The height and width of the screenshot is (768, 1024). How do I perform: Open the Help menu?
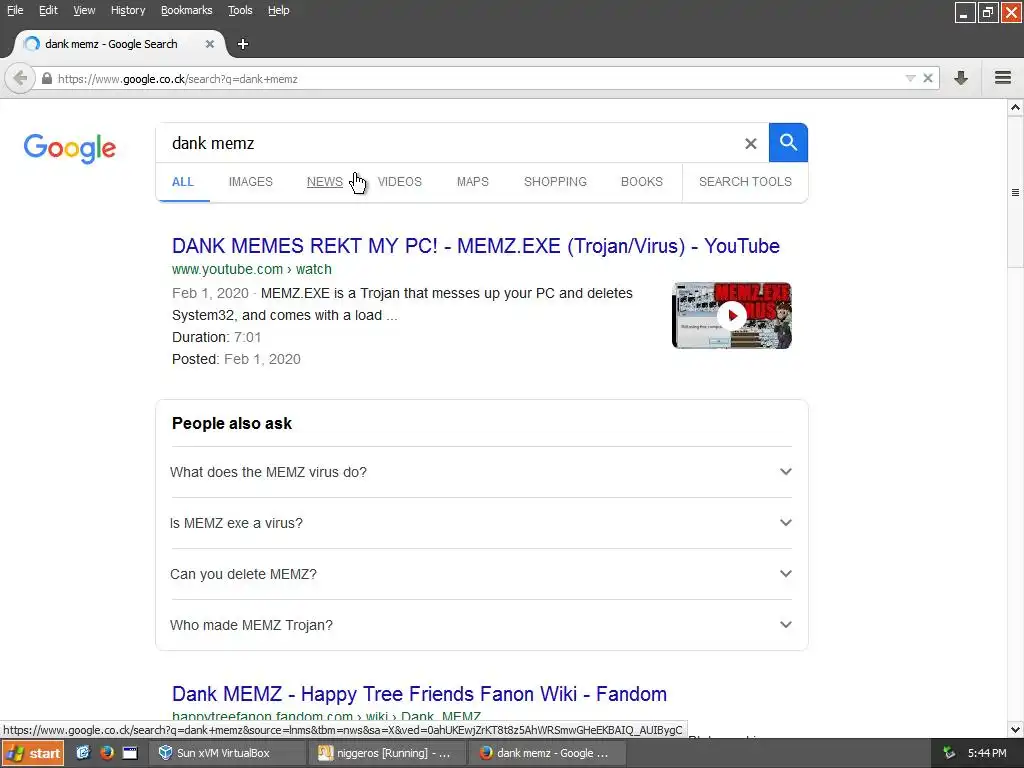[x=279, y=10]
